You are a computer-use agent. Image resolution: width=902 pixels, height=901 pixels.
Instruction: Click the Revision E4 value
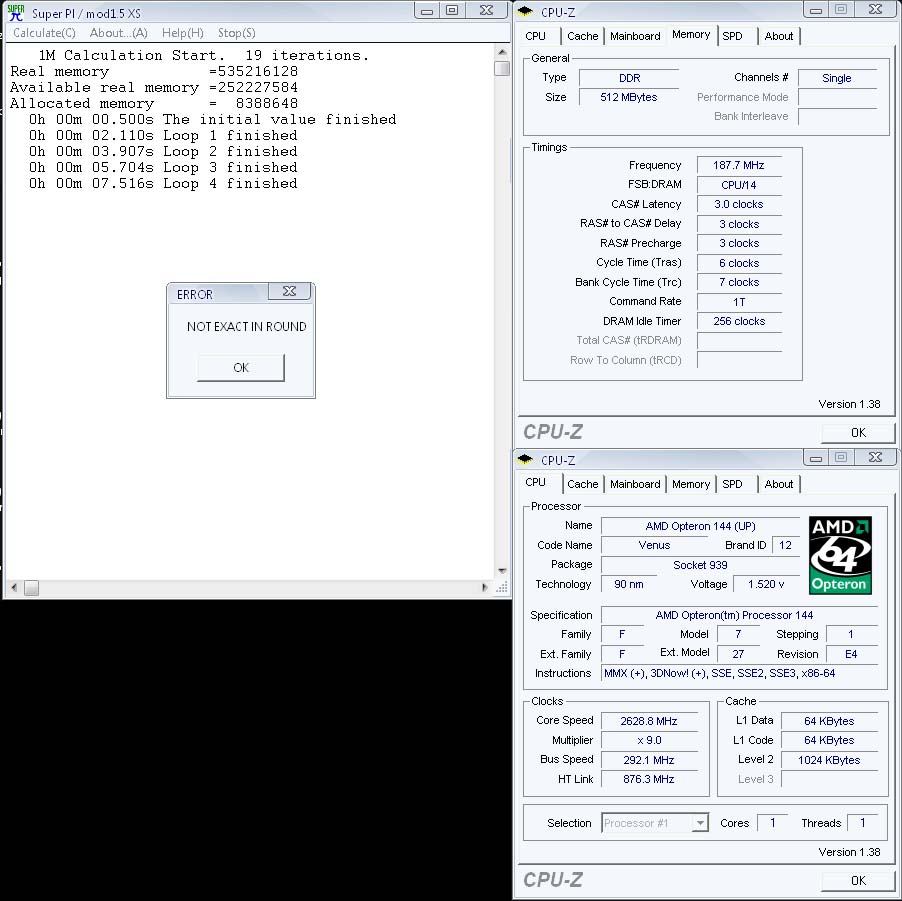[x=851, y=654]
